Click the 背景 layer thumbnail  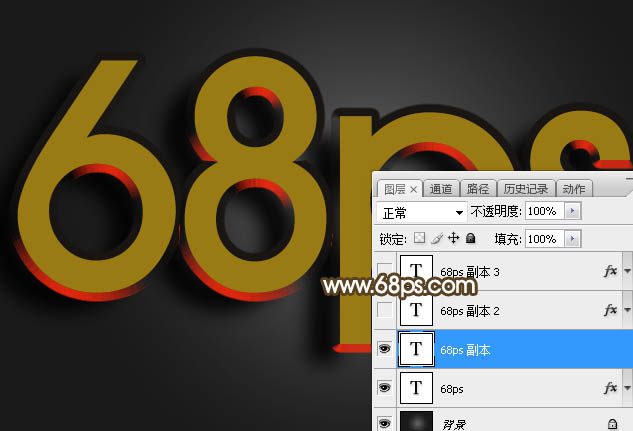click(x=416, y=421)
